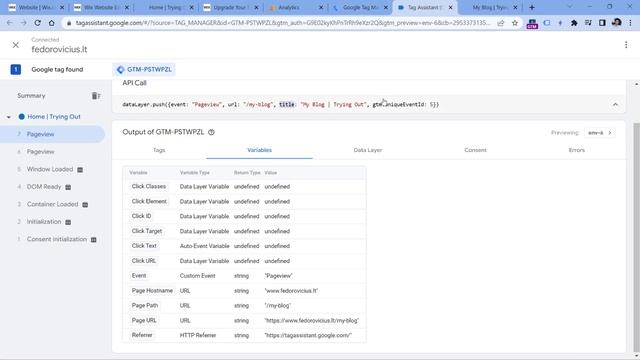
Task: Click the Click Target variable chip
Action: coord(147,231)
